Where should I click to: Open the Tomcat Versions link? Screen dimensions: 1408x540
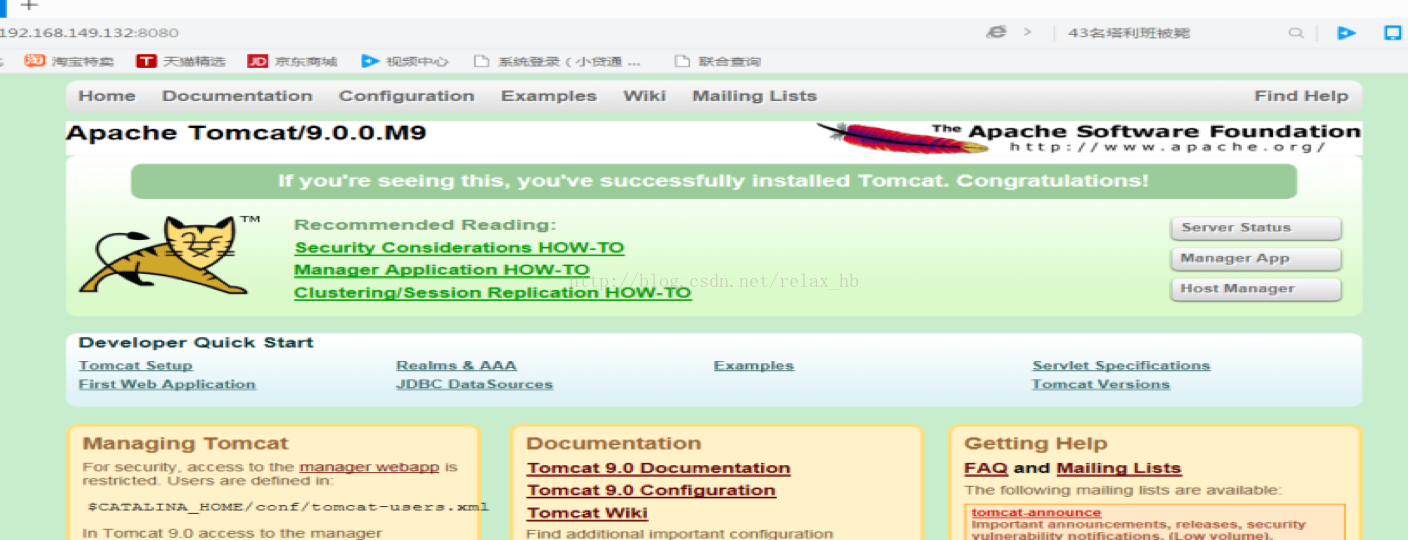point(1101,384)
